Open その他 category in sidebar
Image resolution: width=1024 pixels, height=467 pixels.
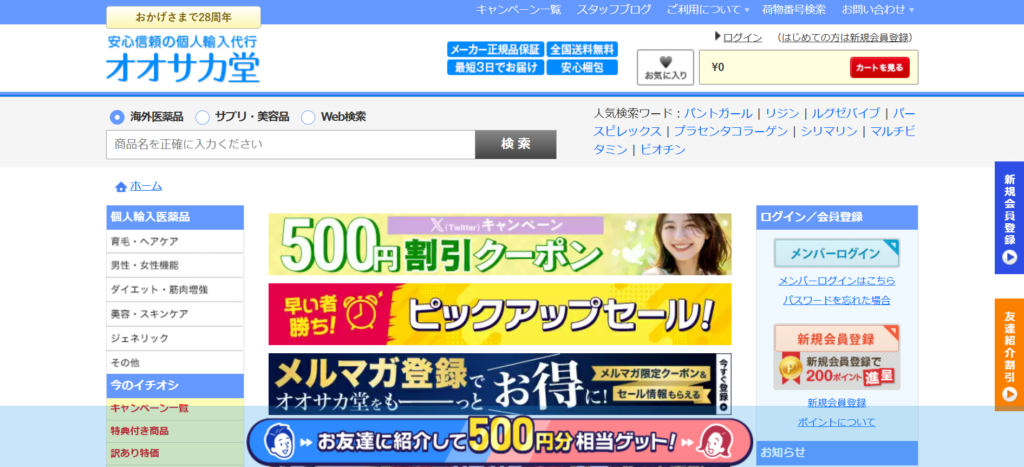[x=175, y=362]
